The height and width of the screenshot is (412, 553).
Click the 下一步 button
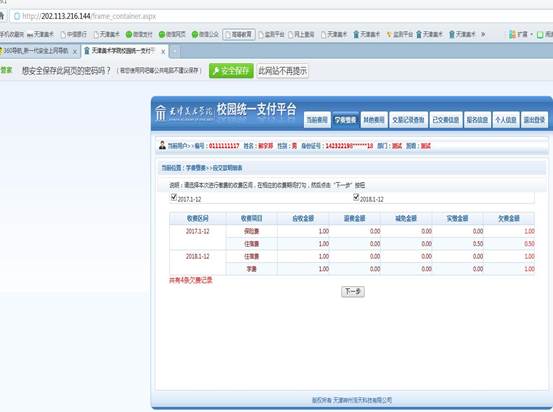[353, 291]
